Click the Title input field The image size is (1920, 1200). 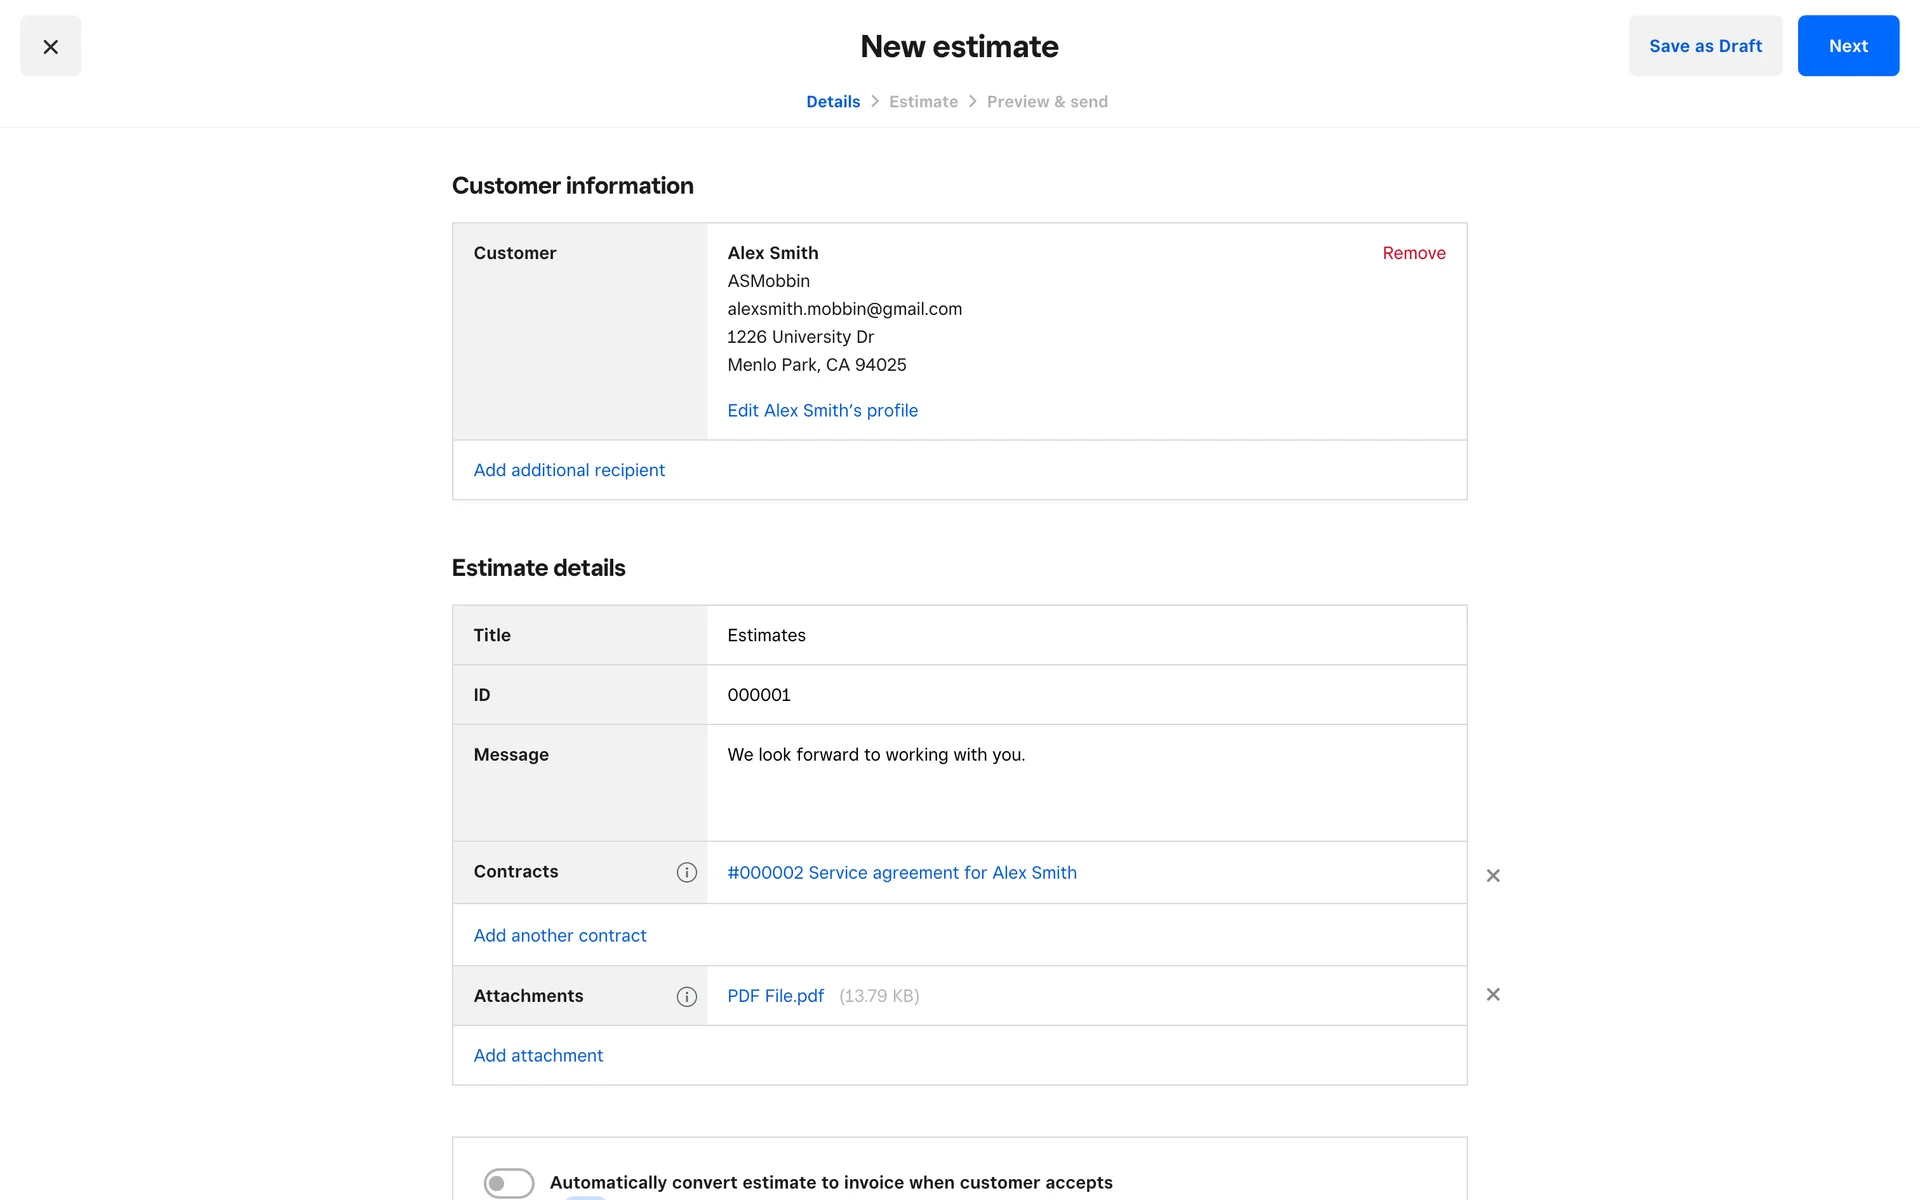point(1085,635)
